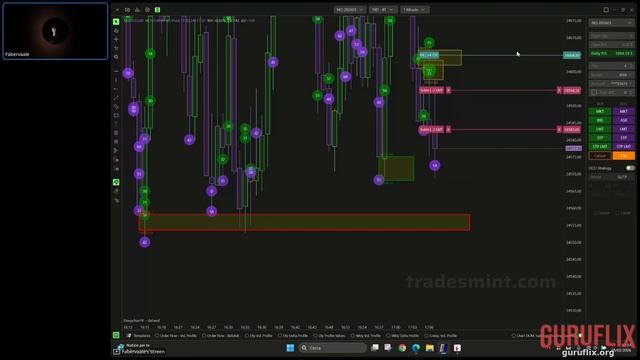
Task: Select Wkly Vol. Profile template
Action: [x=366, y=336]
